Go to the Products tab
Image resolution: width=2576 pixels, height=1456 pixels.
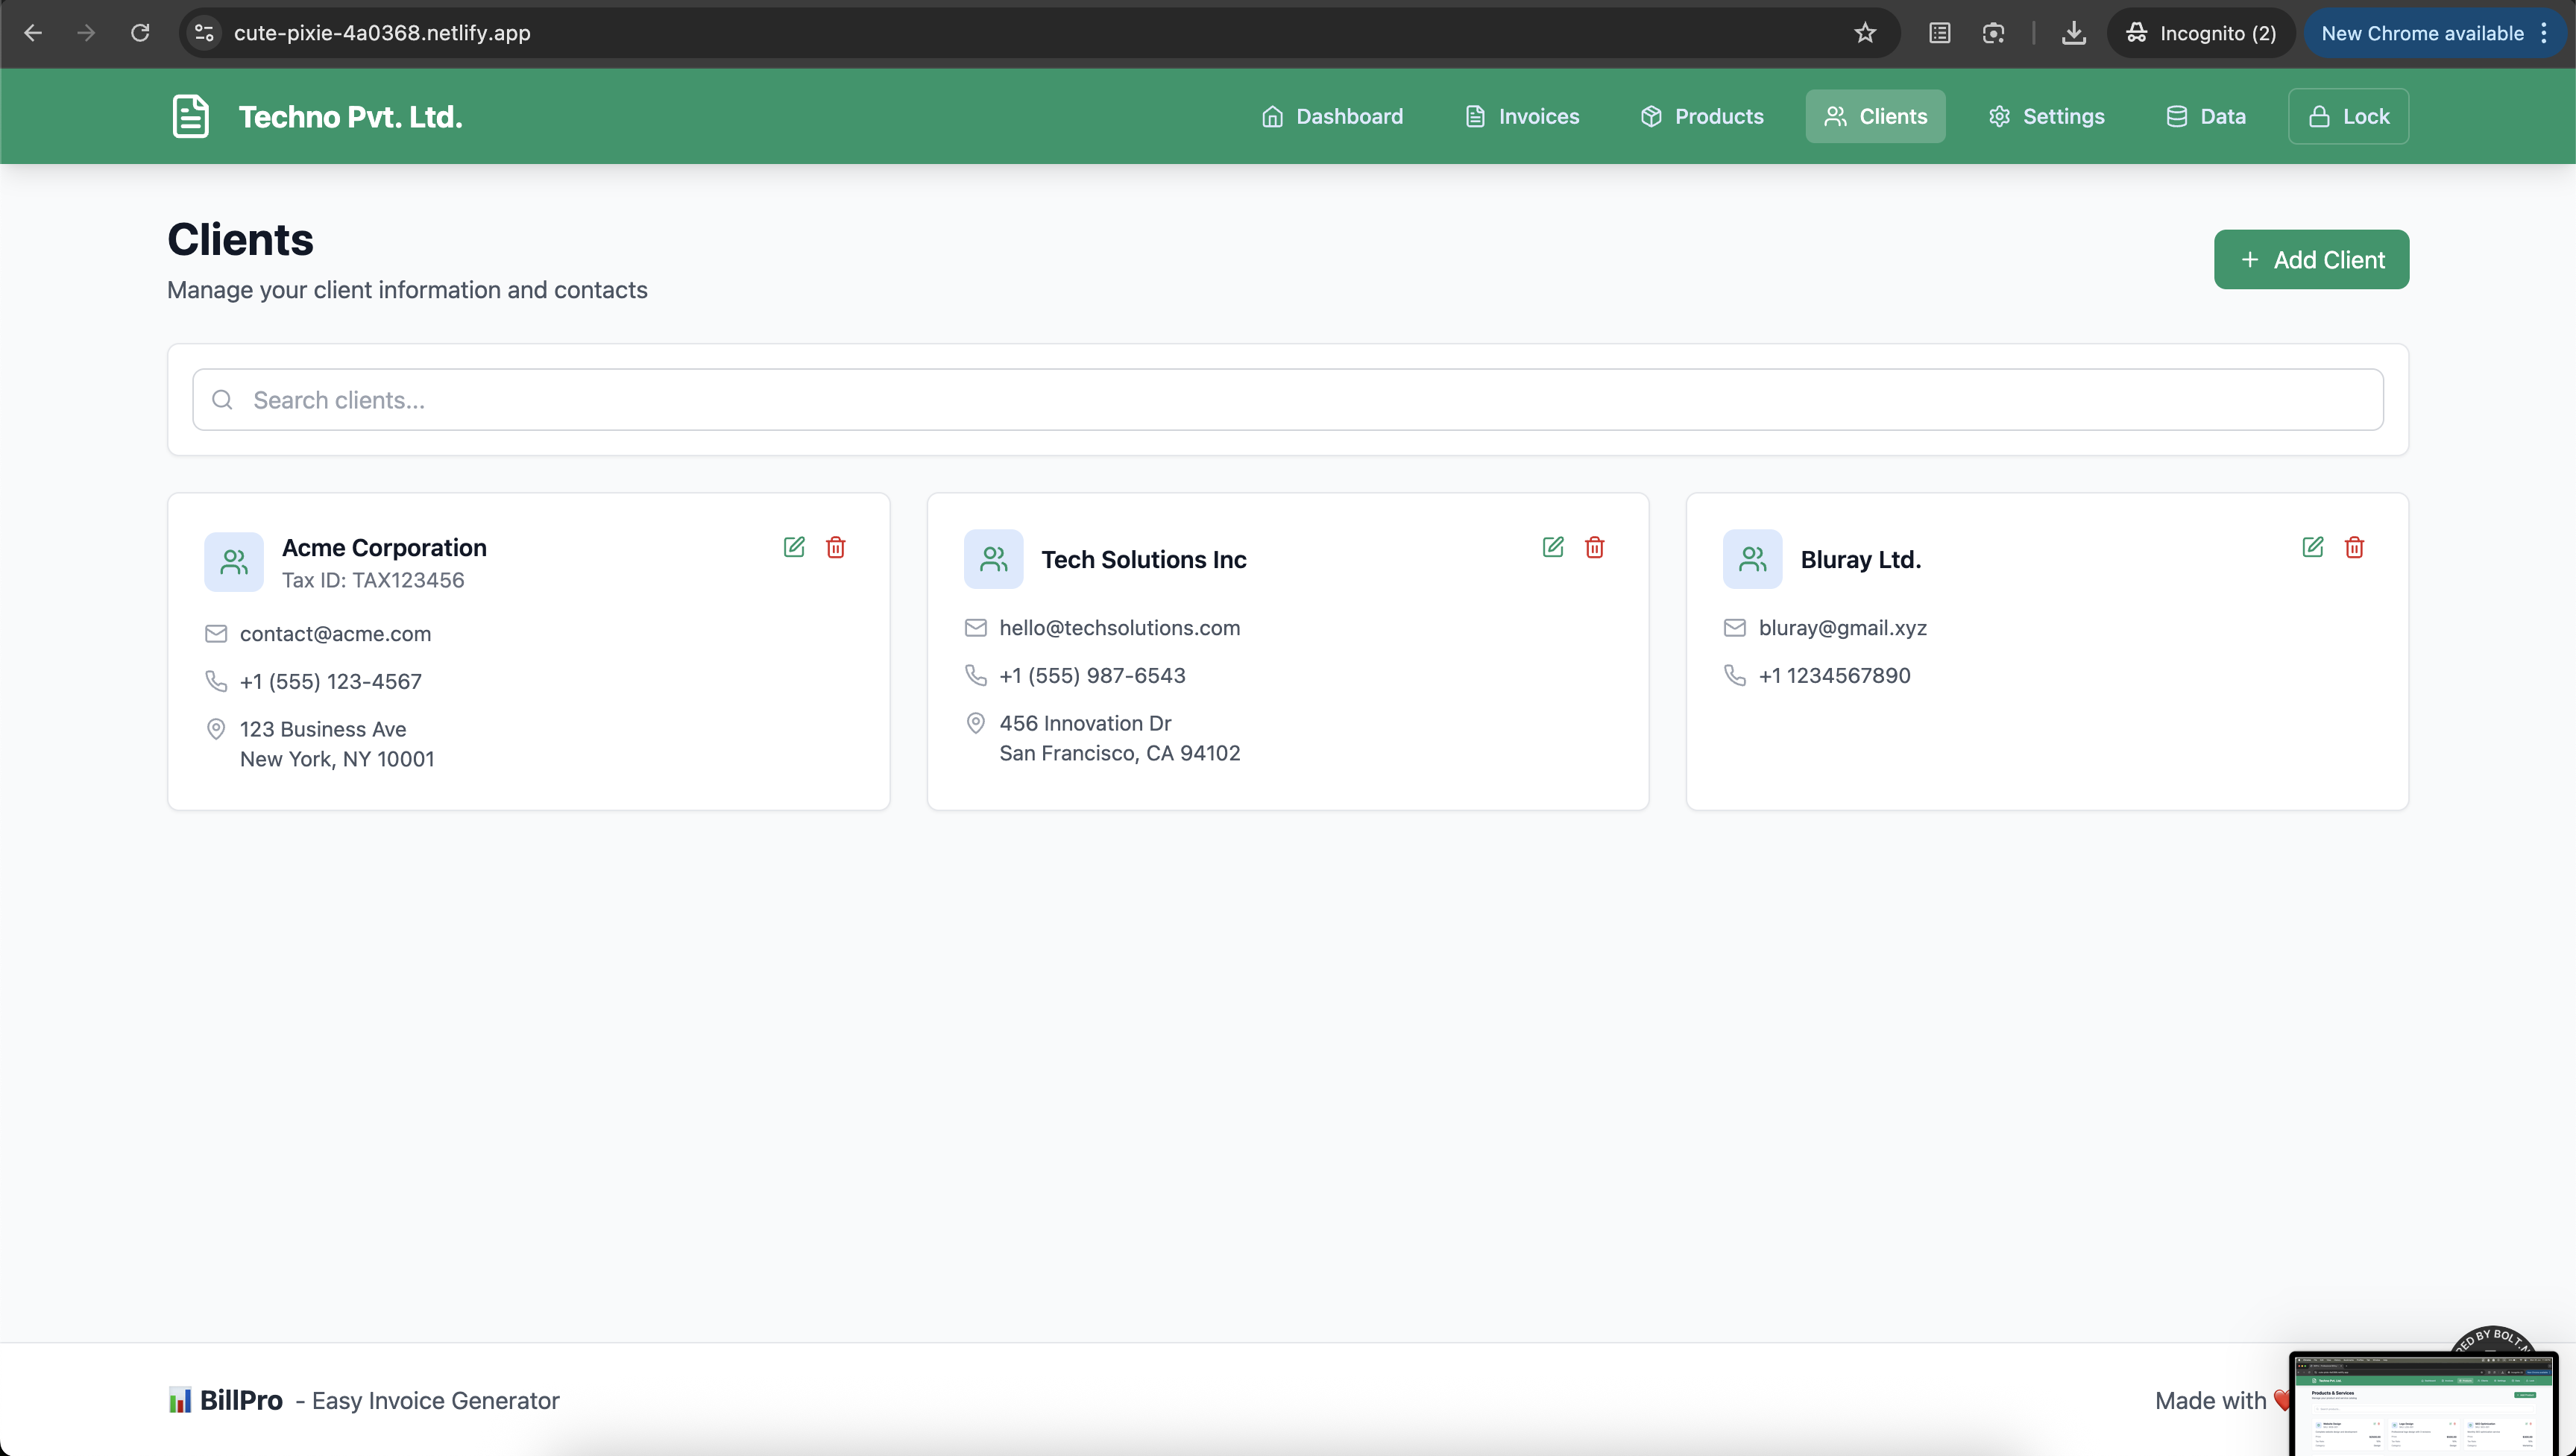(x=1702, y=116)
